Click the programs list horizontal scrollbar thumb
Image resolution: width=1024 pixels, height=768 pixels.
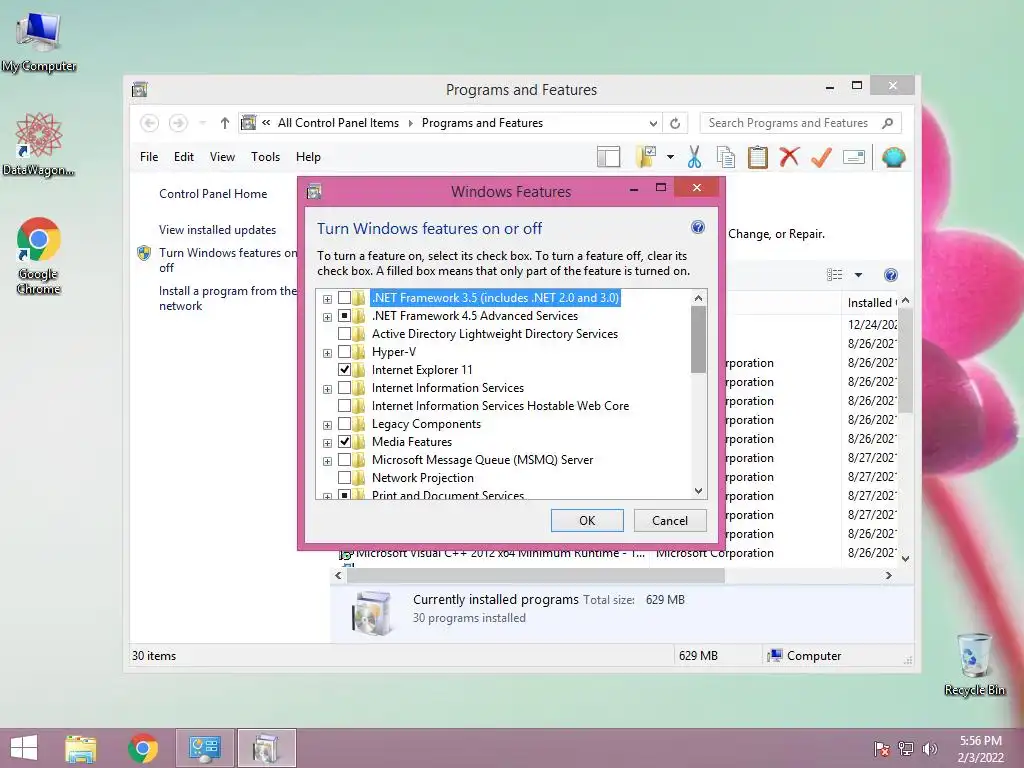pyautogui.click(x=536, y=575)
